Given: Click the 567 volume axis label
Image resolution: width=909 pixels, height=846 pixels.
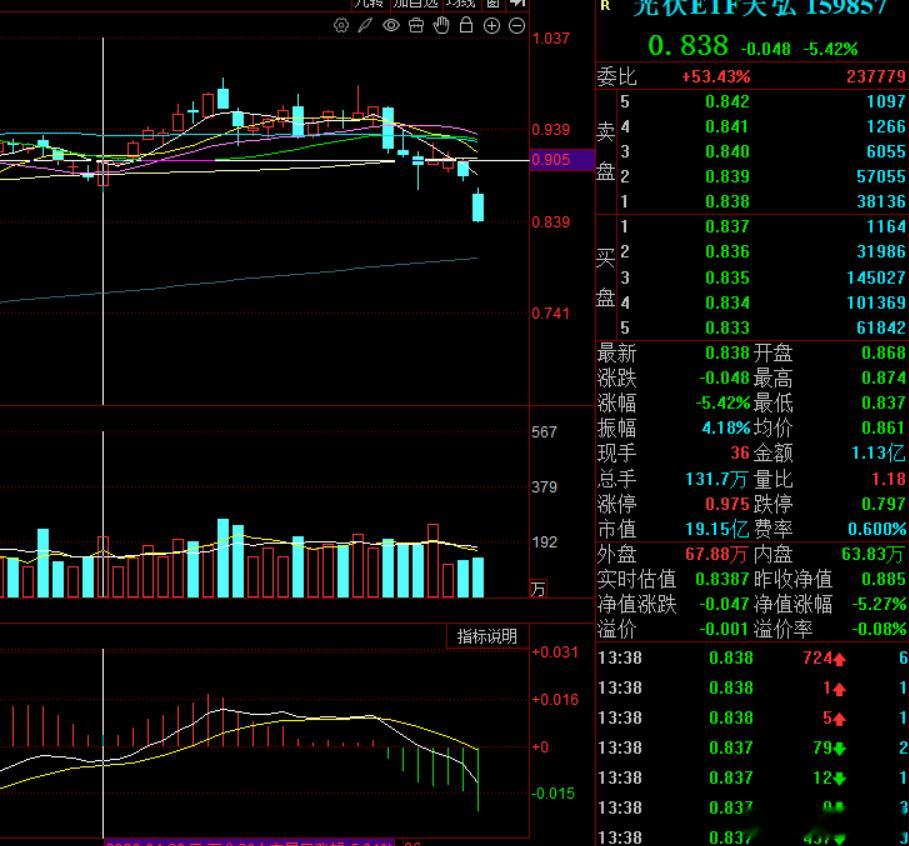Looking at the screenshot, I should coord(544,433).
